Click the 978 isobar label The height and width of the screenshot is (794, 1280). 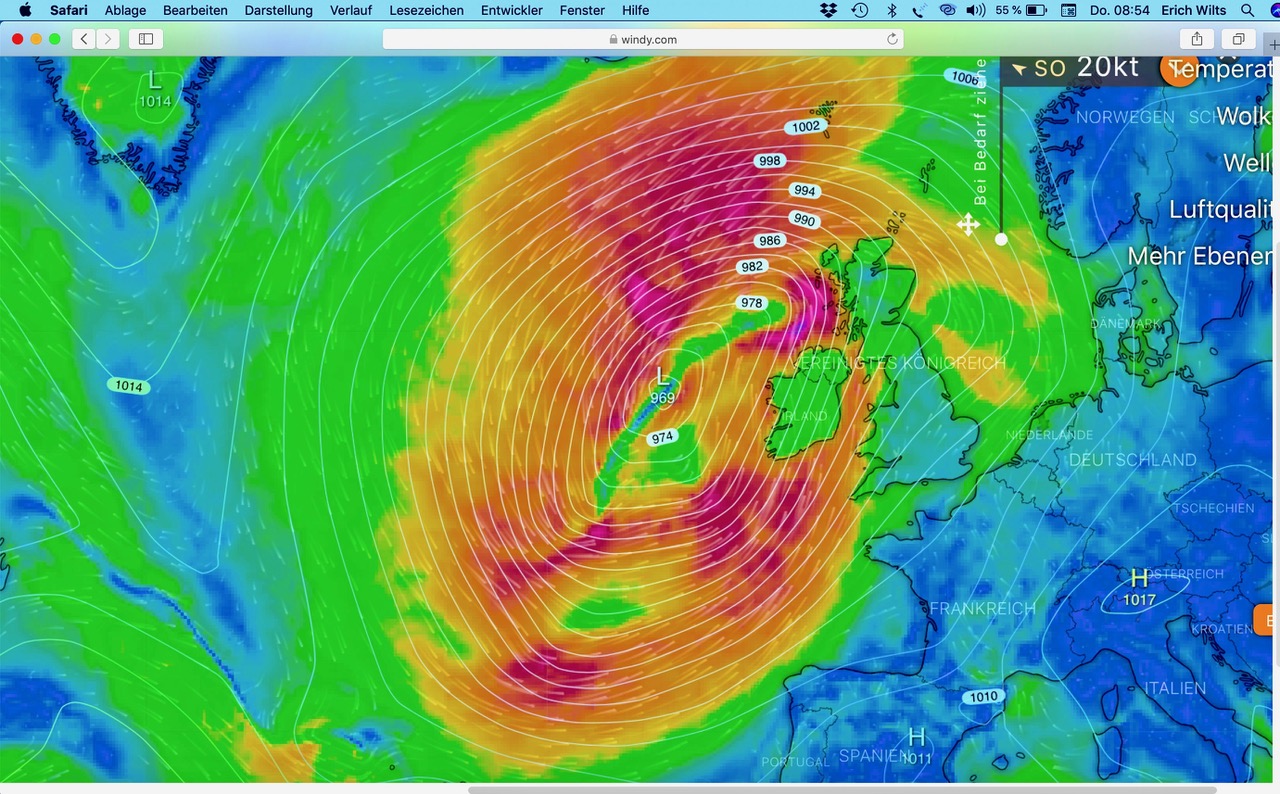coord(752,303)
